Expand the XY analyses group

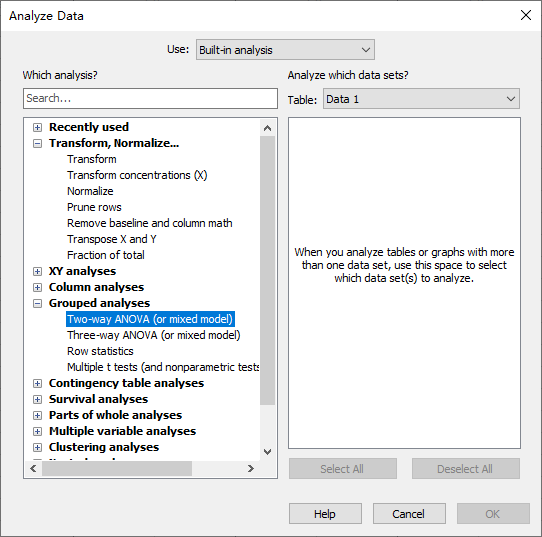click(x=37, y=271)
